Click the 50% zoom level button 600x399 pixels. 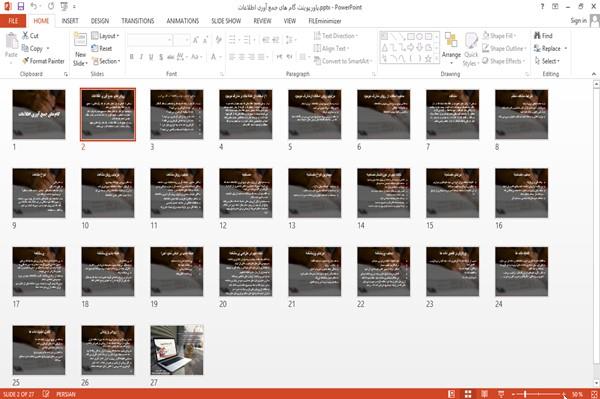click(577, 394)
